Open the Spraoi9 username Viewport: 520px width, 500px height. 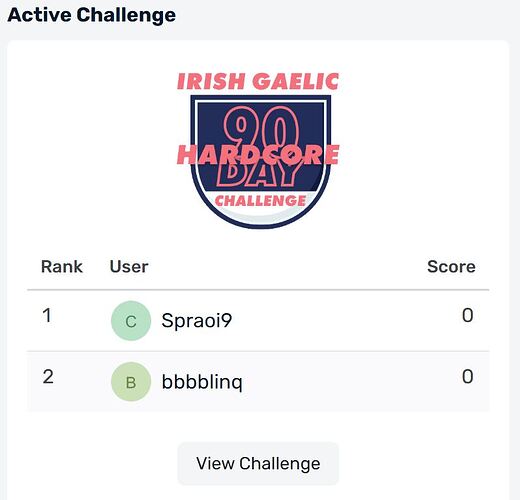point(197,321)
